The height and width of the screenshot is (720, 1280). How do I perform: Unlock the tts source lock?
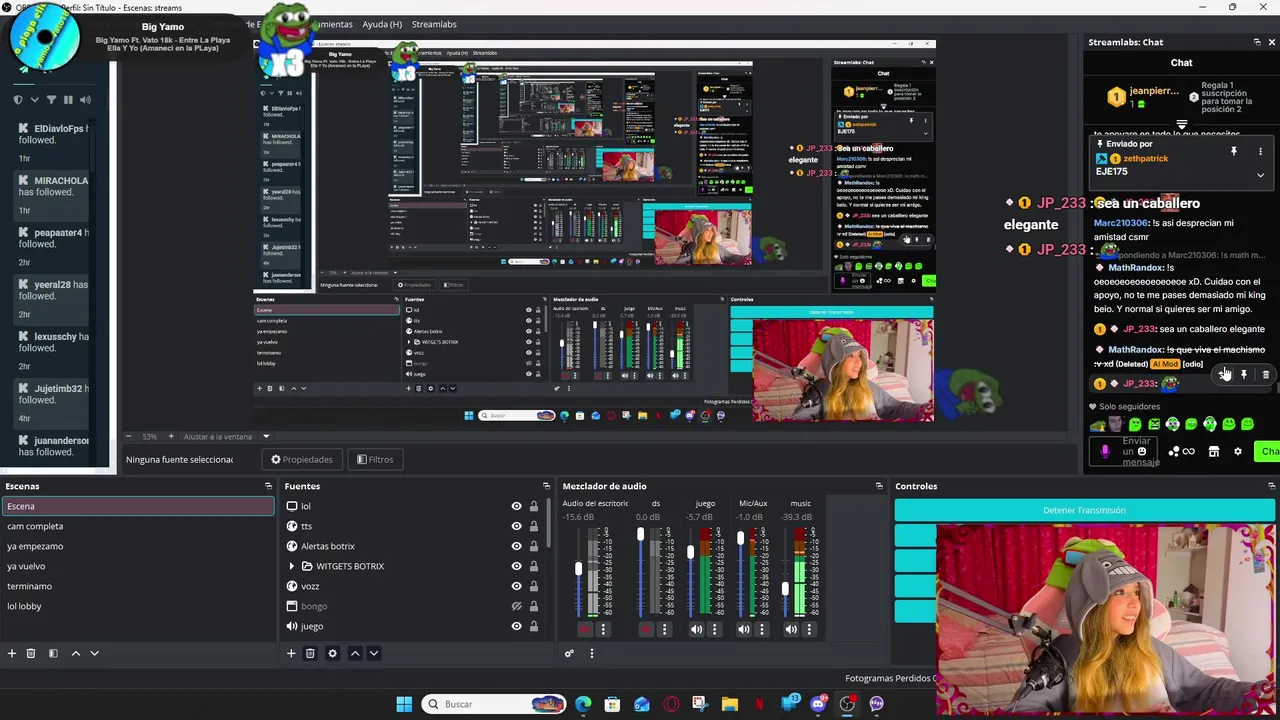click(533, 526)
